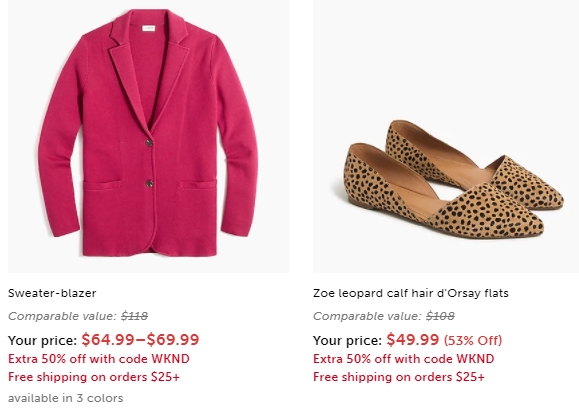Screen dimensions: 579x411
Task: Click the Sweater-blazer product title
Action: tap(52, 293)
